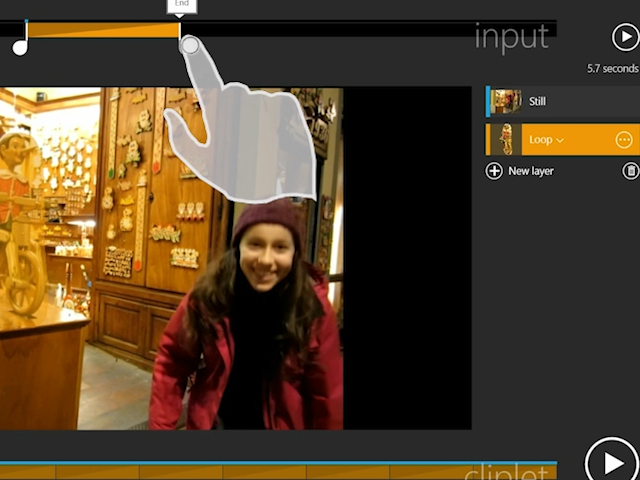Click the Still layer thumbnail
This screenshot has width=640, height=480.
pyautogui.click(x=507, y=101)
